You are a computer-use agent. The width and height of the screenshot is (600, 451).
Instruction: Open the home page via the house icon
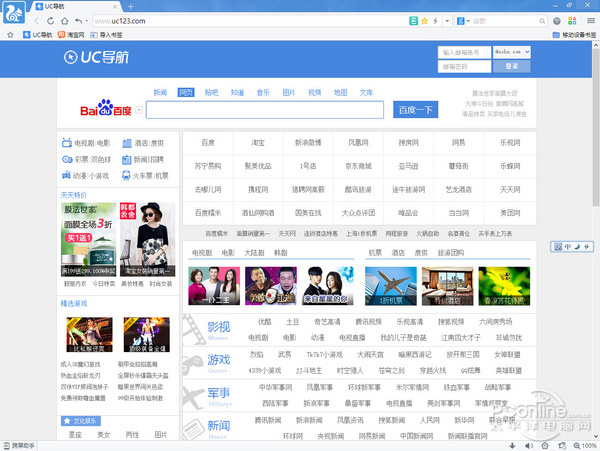click(65, 21)
